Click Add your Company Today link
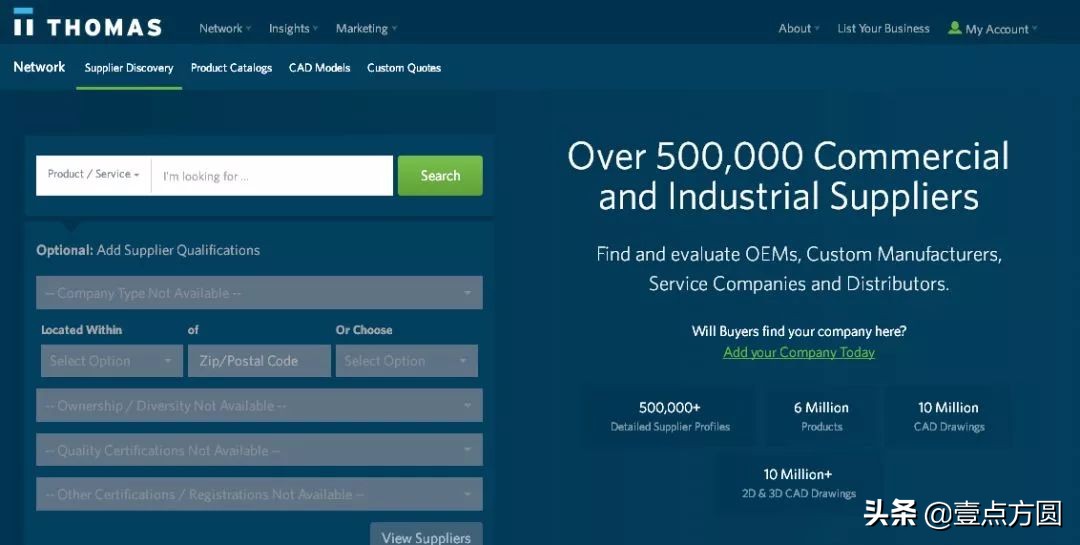1080x545 pixels. [x=799, y=353]
